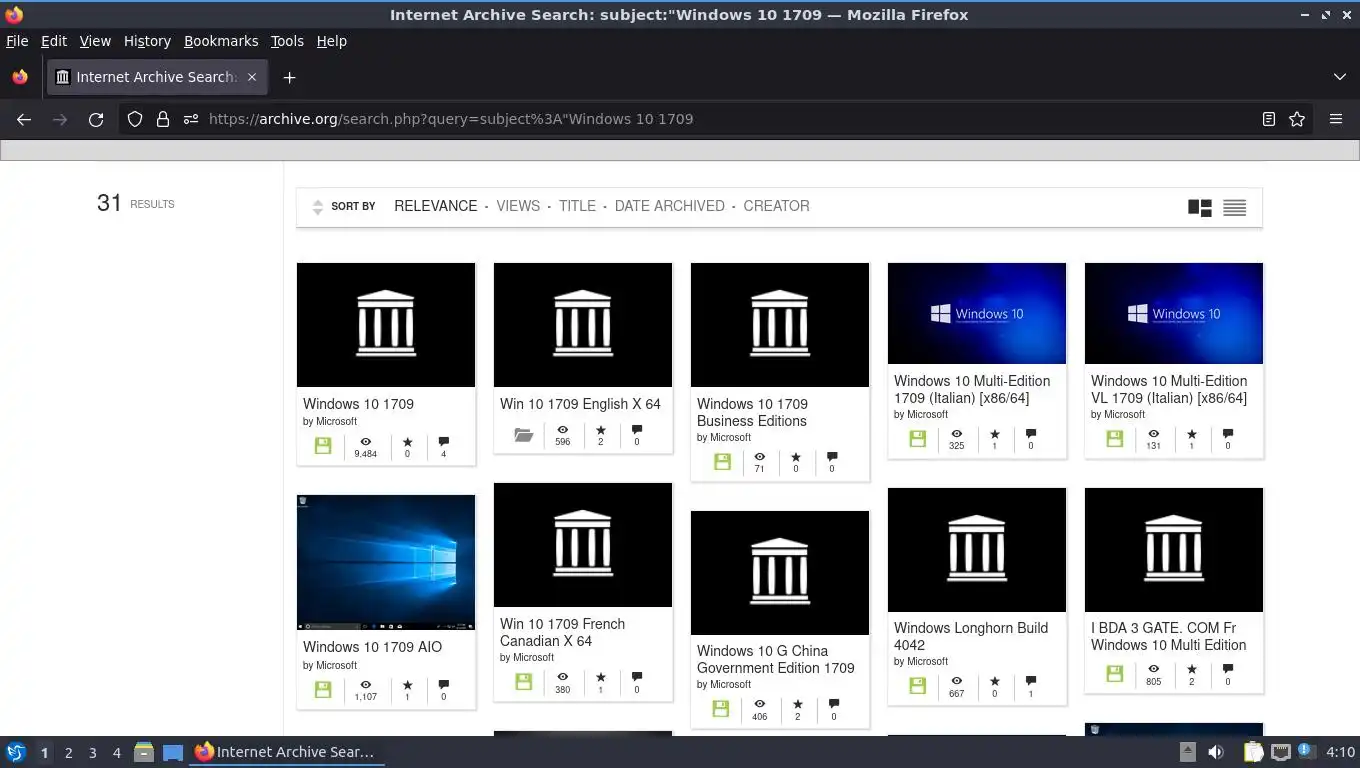Reload the page with the refresh icon
Screen dimensions: 1360x768
click(x=96, y=119)
